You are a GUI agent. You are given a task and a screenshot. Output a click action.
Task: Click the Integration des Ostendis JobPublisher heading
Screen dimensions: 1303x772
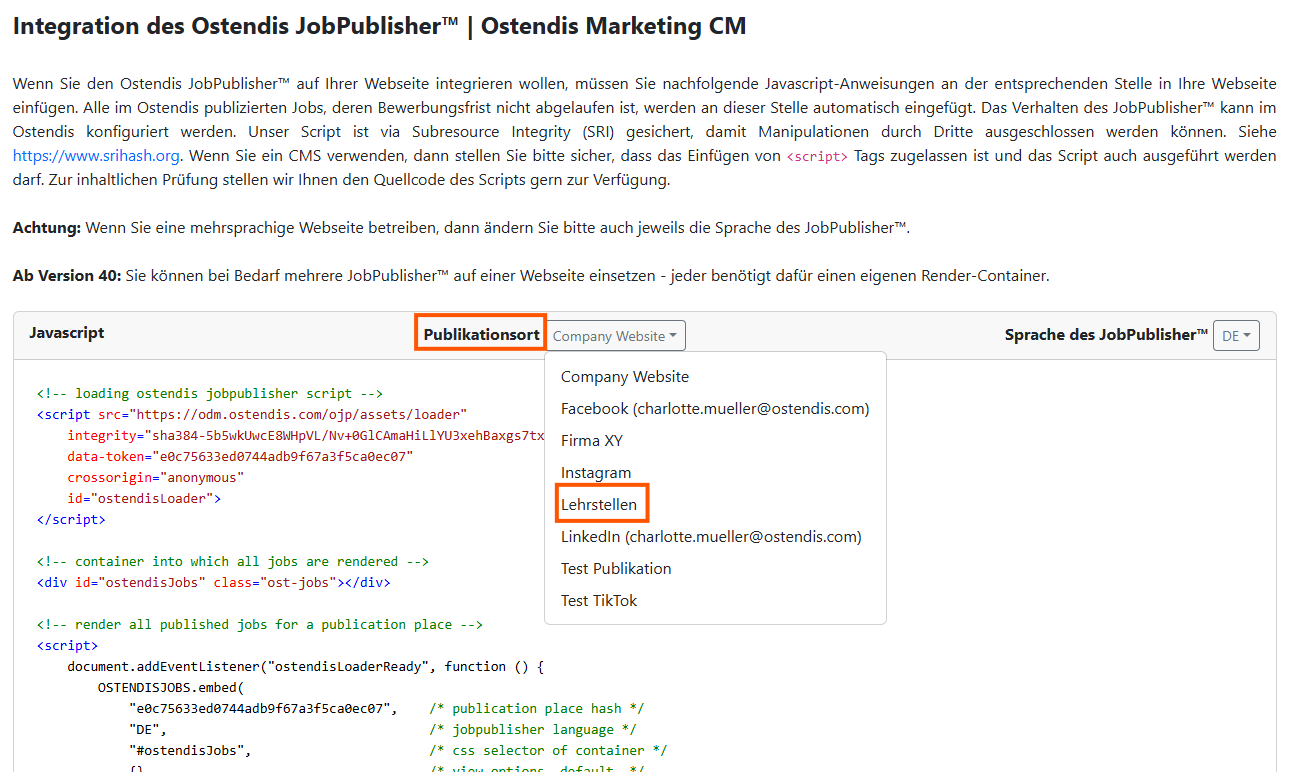379,26
